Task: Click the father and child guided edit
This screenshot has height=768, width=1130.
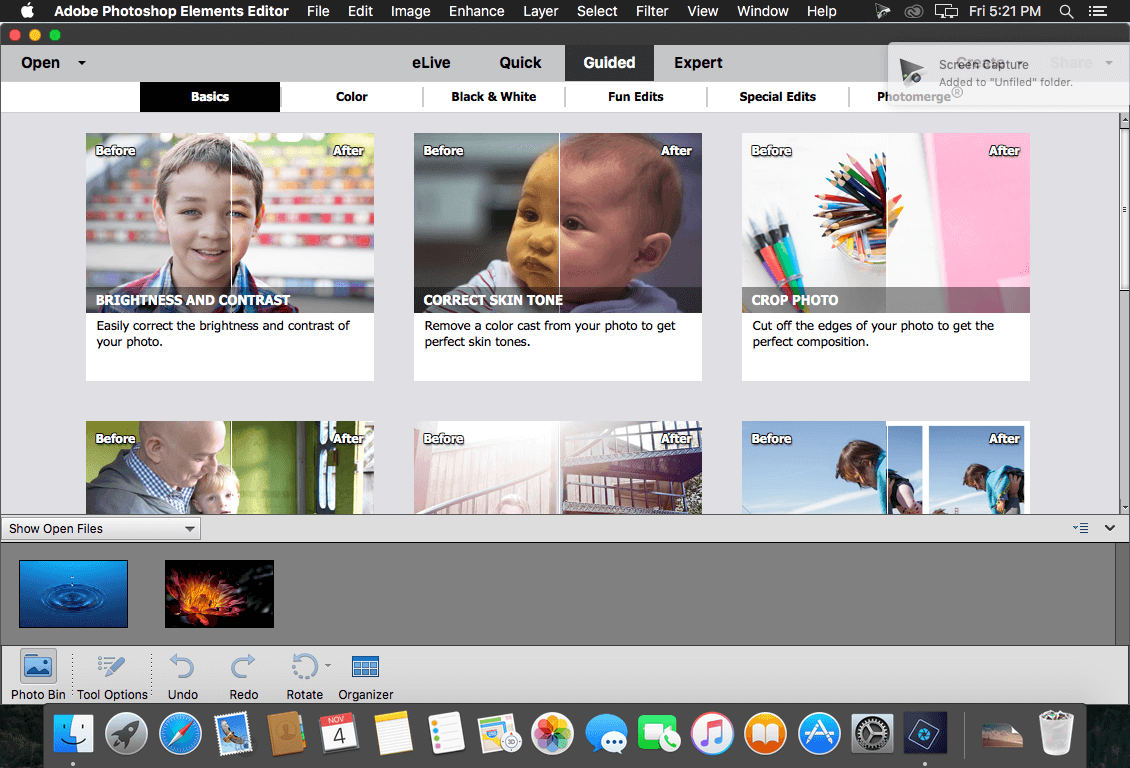Action: point(230,467)
